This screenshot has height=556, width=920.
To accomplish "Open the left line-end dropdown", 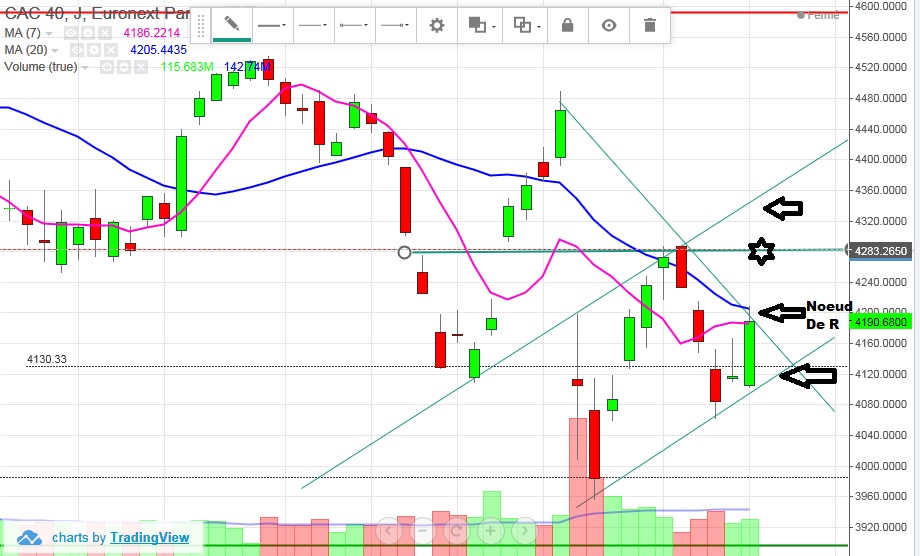I will 354,25.
